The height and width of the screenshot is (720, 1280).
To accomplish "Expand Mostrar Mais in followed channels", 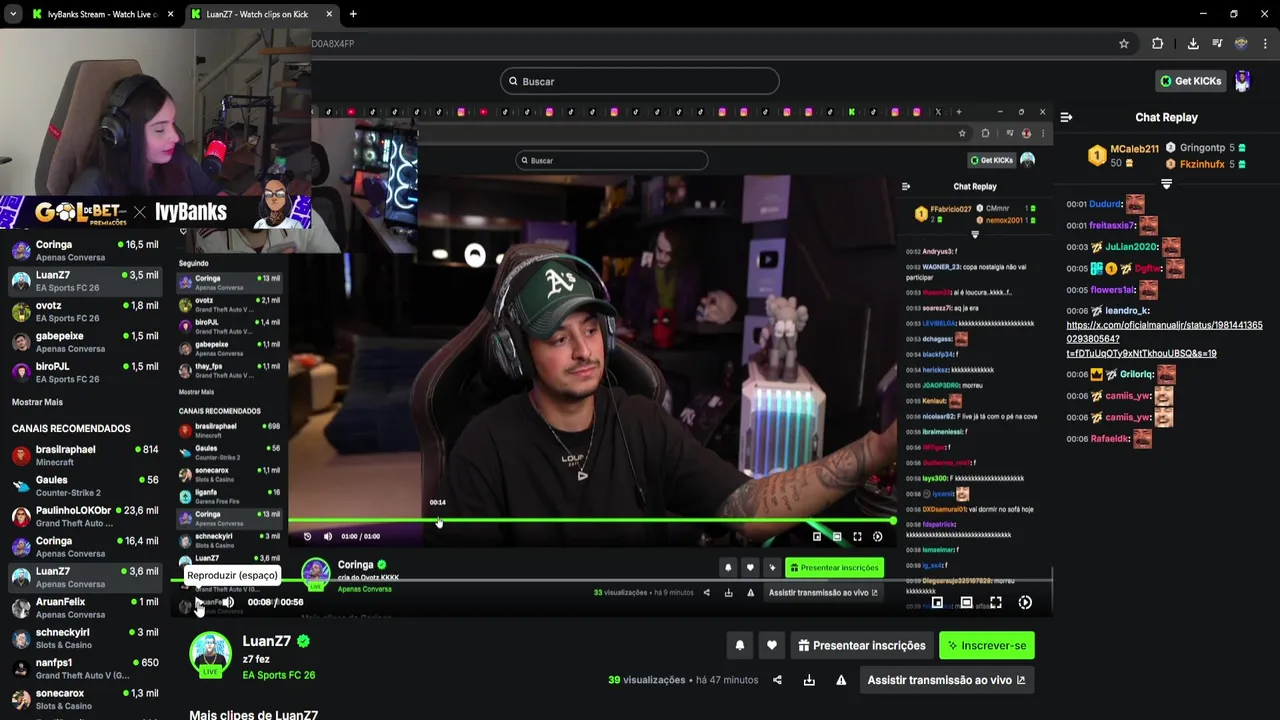I will [x=37, y=402].
